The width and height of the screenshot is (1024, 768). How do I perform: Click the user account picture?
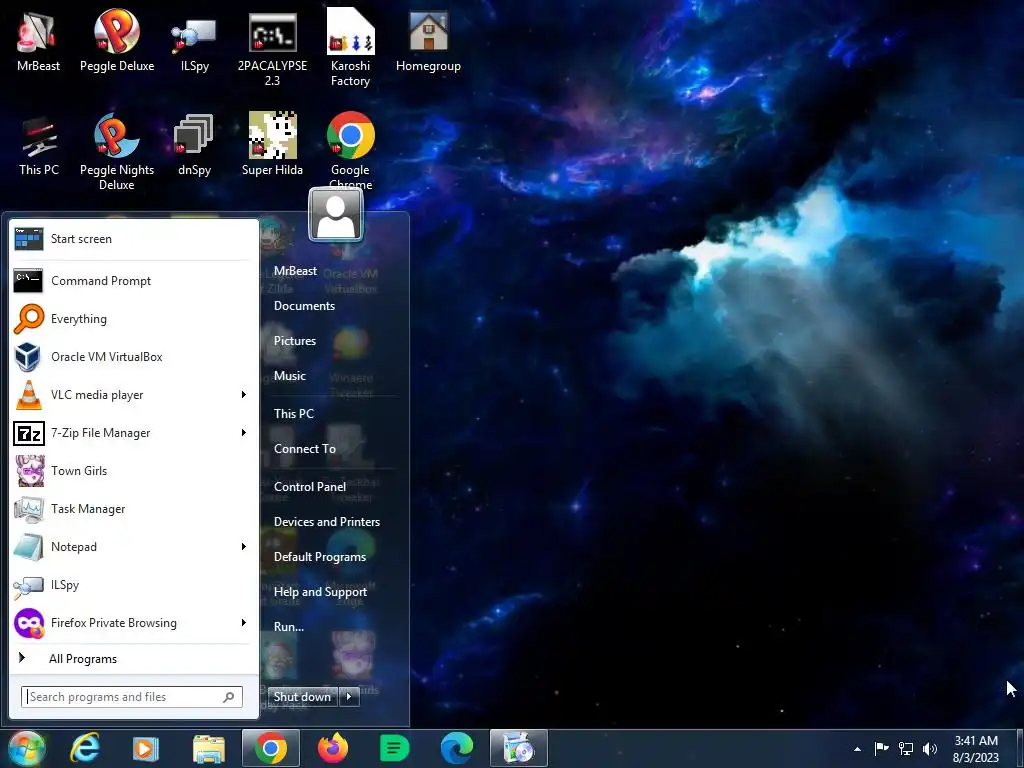click(x=336, y=215)
